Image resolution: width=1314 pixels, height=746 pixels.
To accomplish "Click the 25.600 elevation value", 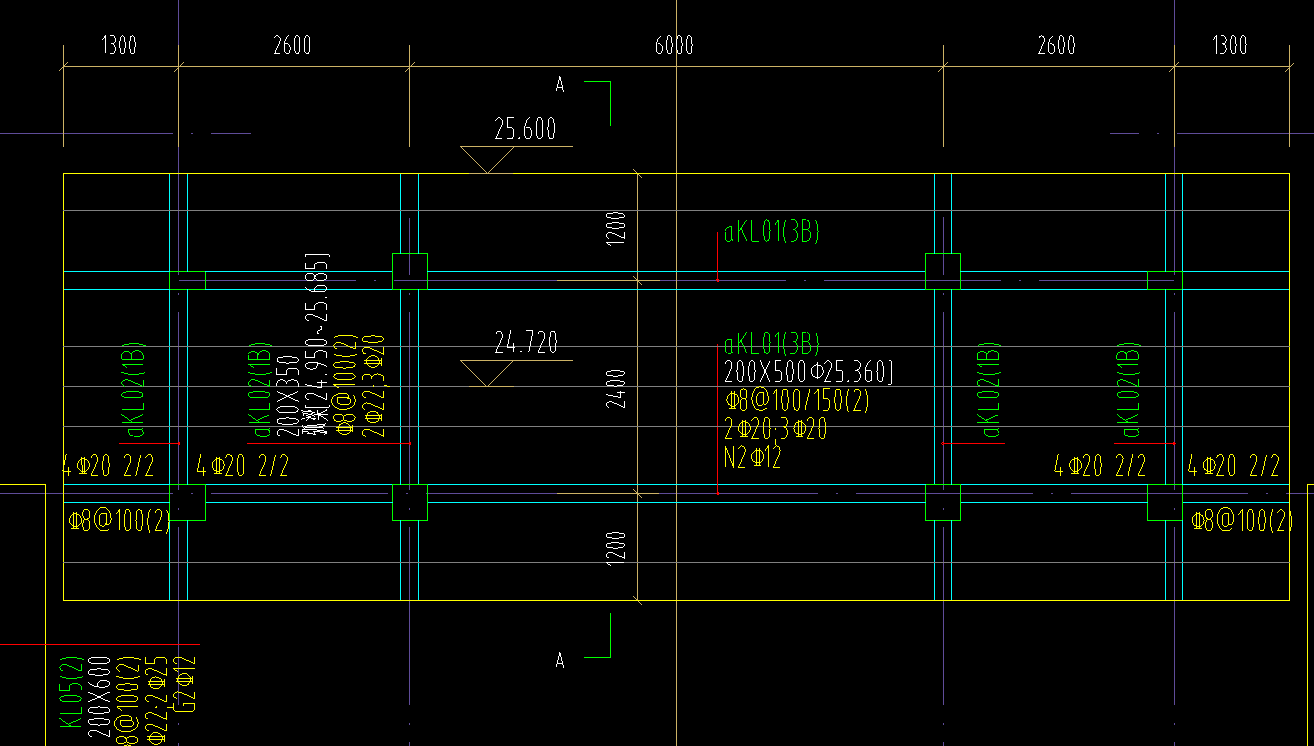I will coord(525,129).
